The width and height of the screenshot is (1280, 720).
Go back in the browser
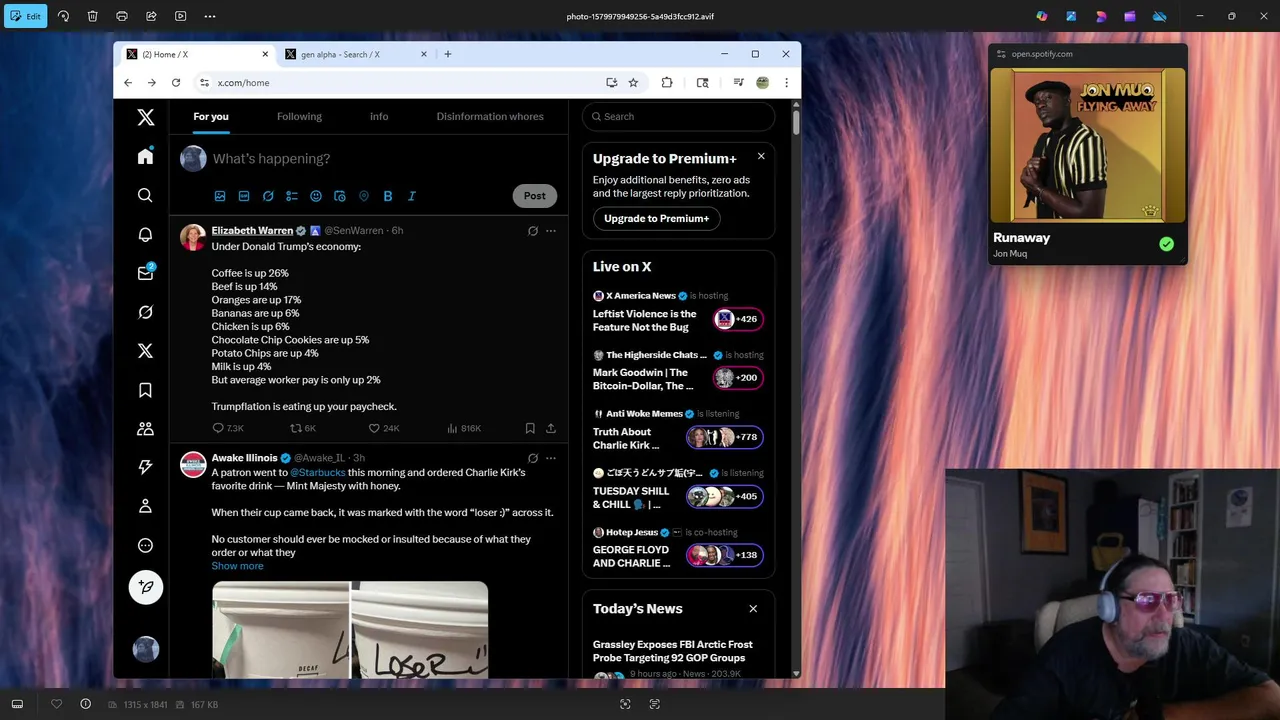coord(128,83)
